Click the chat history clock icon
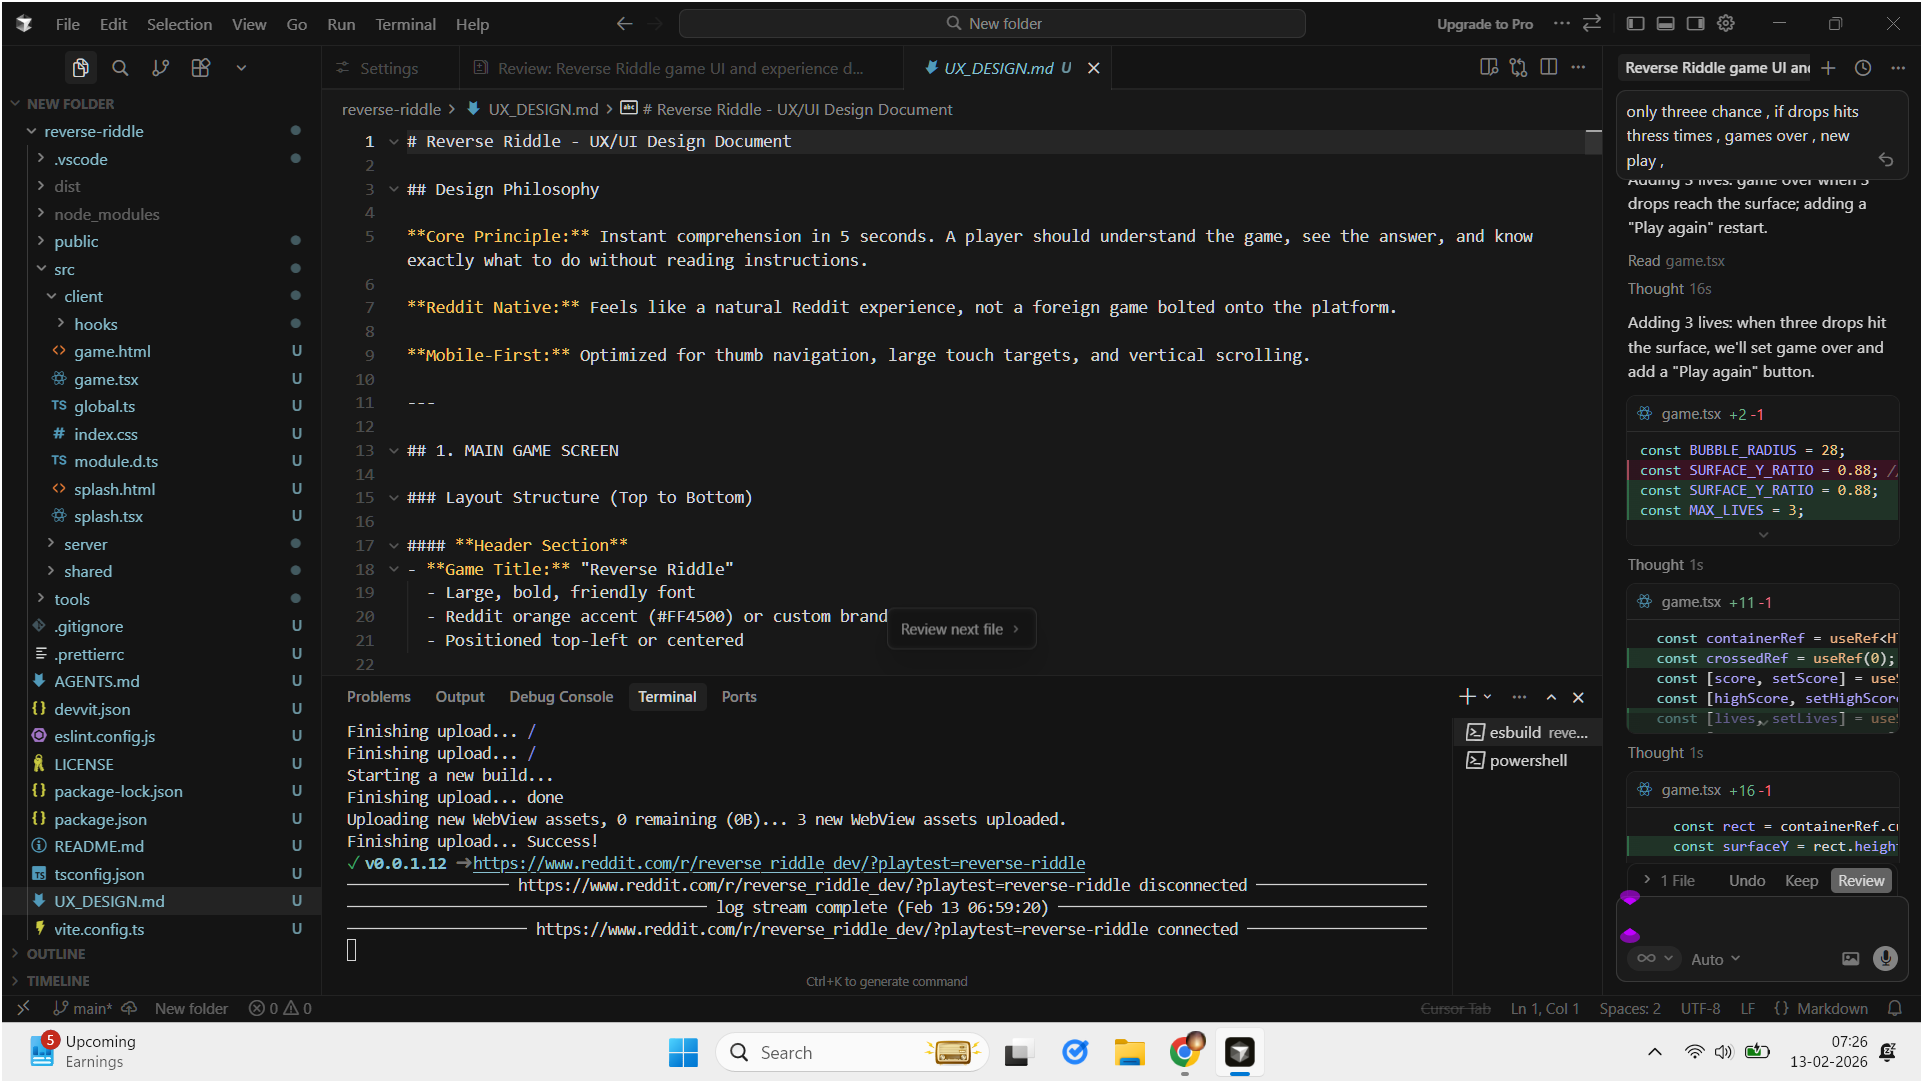Viewport: 1923px width, 1083px height. click(x=1862, y=68)
